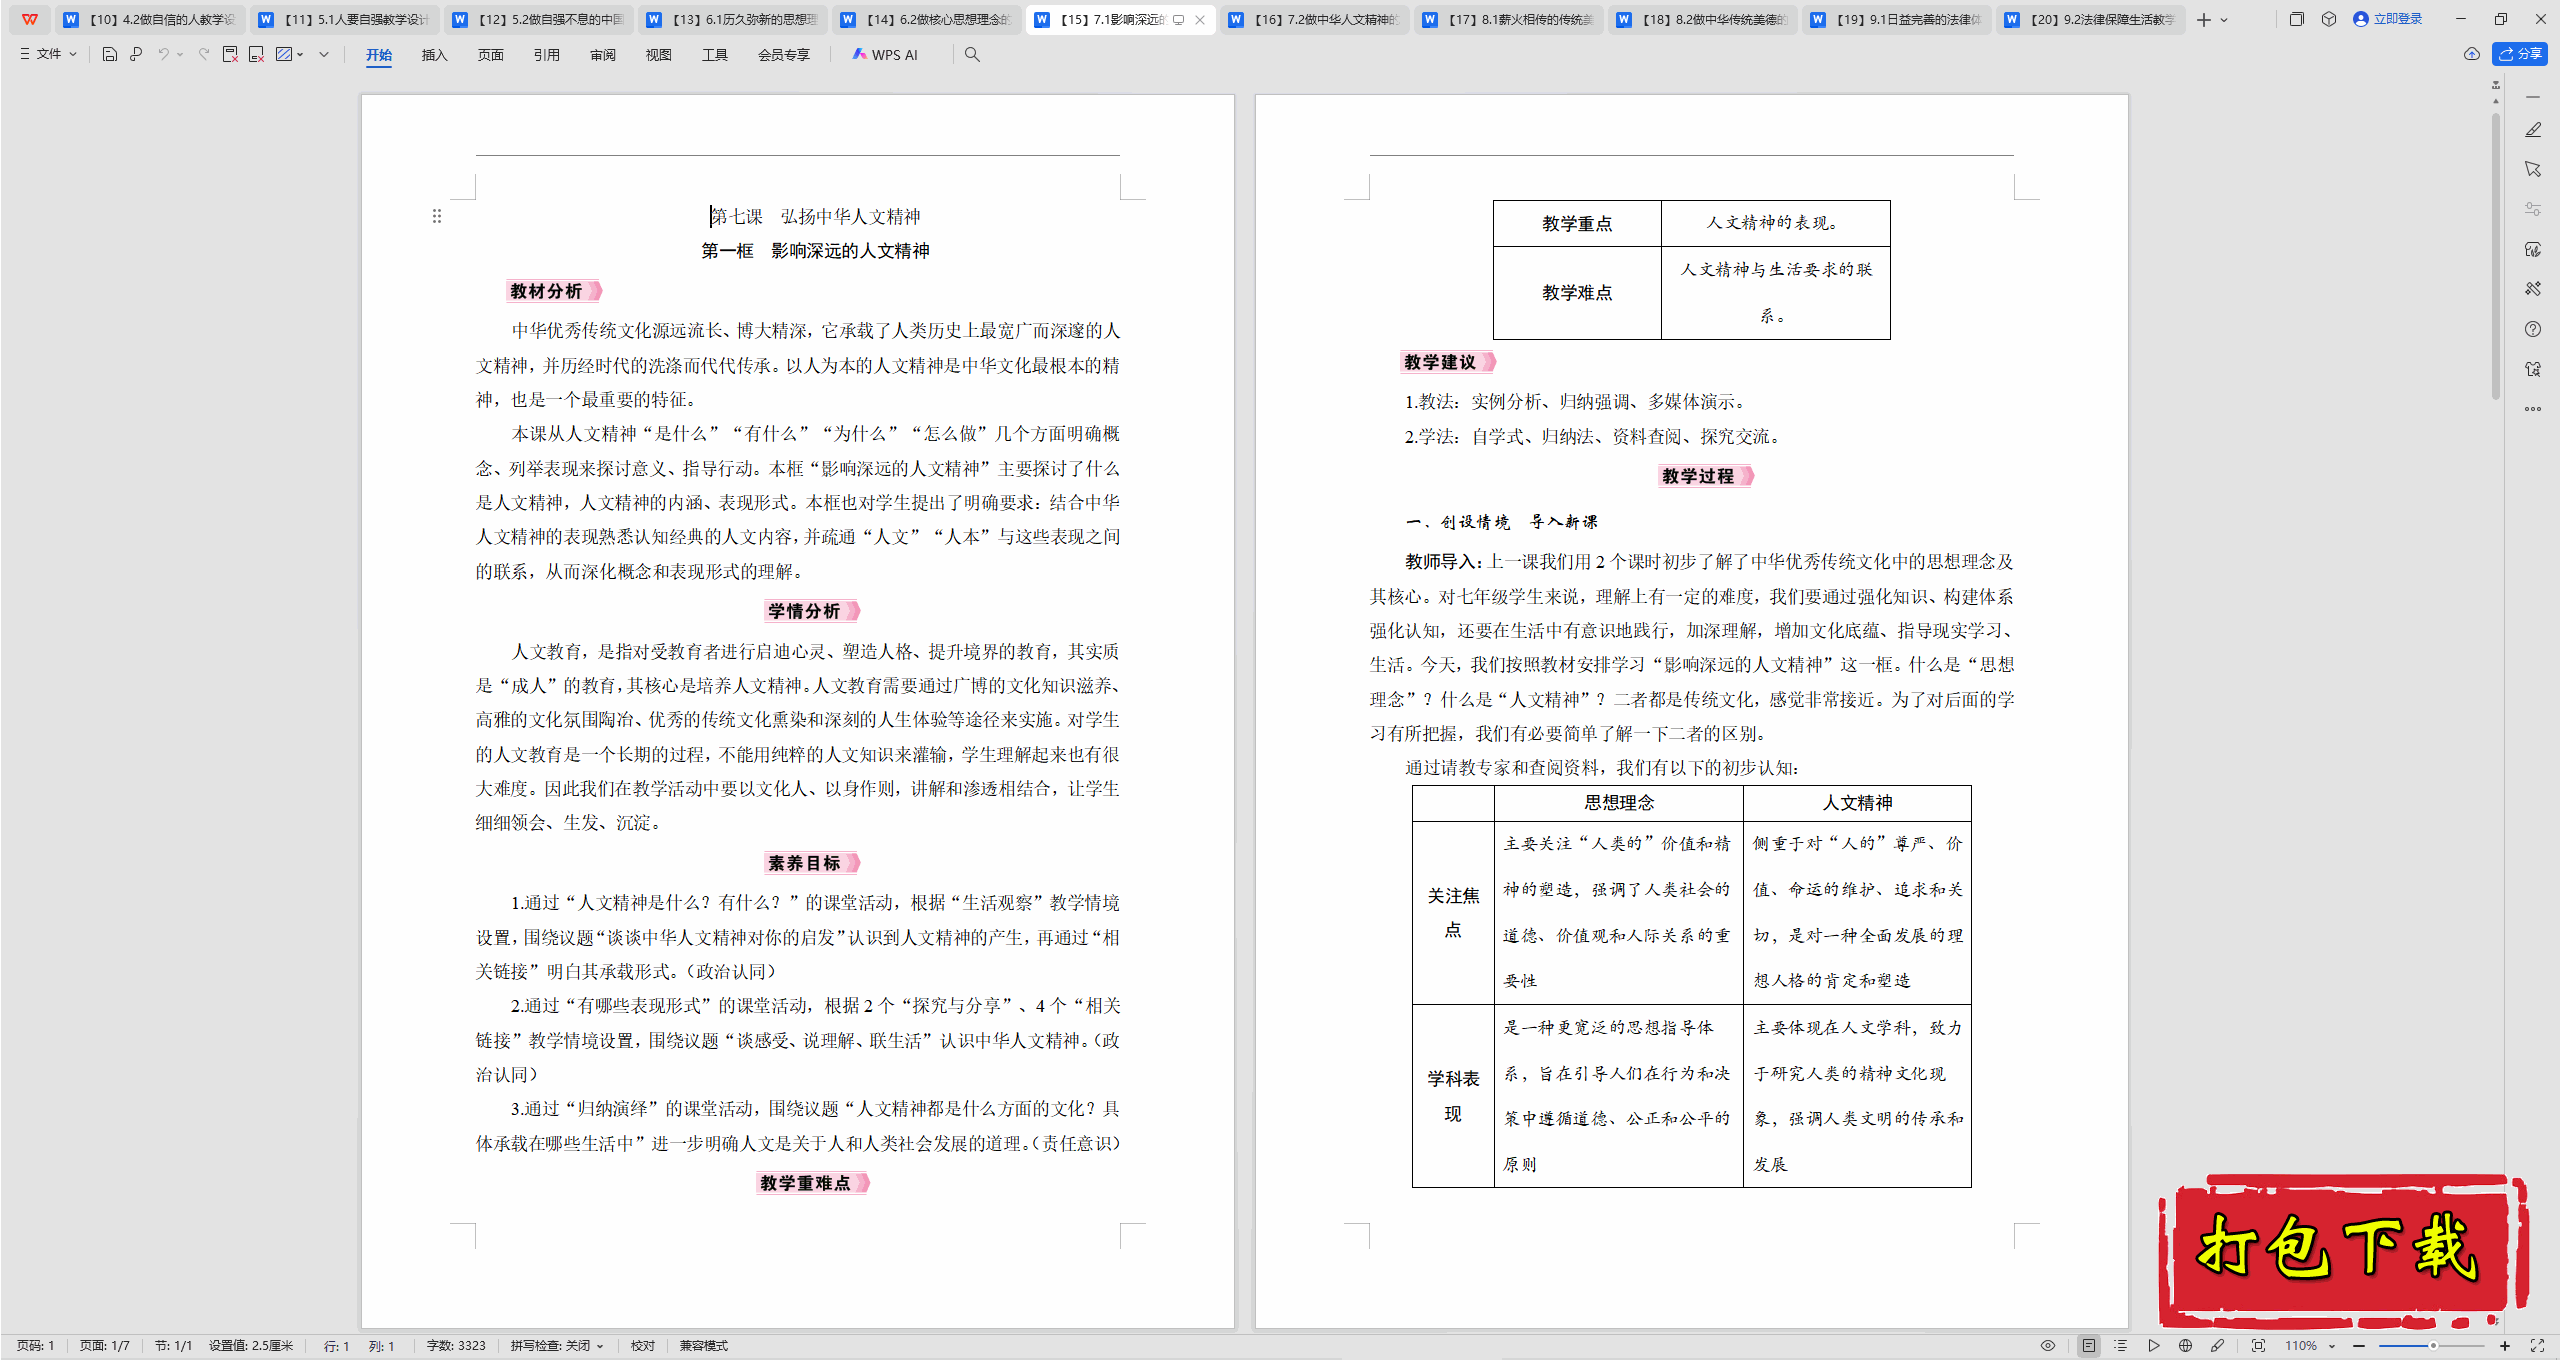Click the 分享 share button

2520,54
